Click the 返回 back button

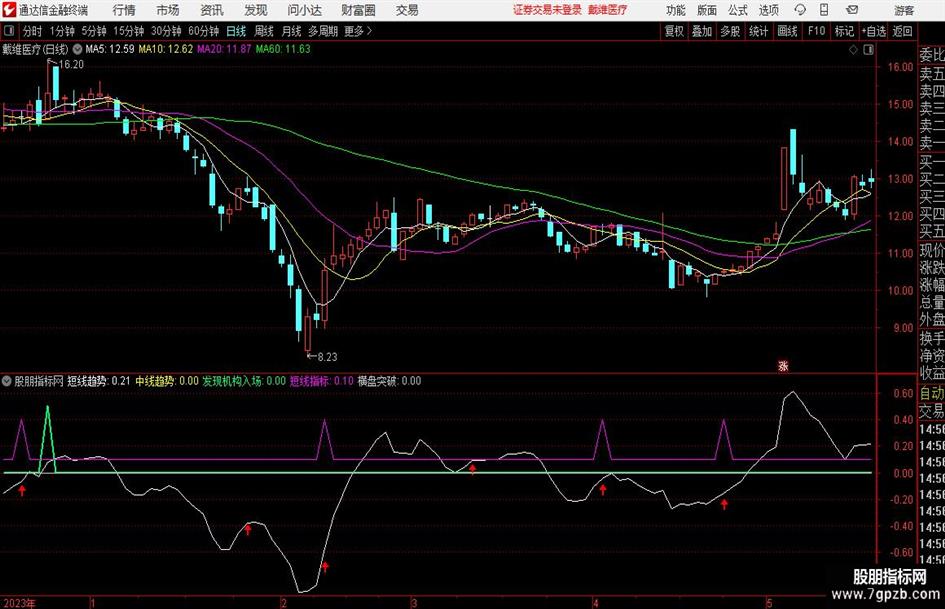pos(902,31)
